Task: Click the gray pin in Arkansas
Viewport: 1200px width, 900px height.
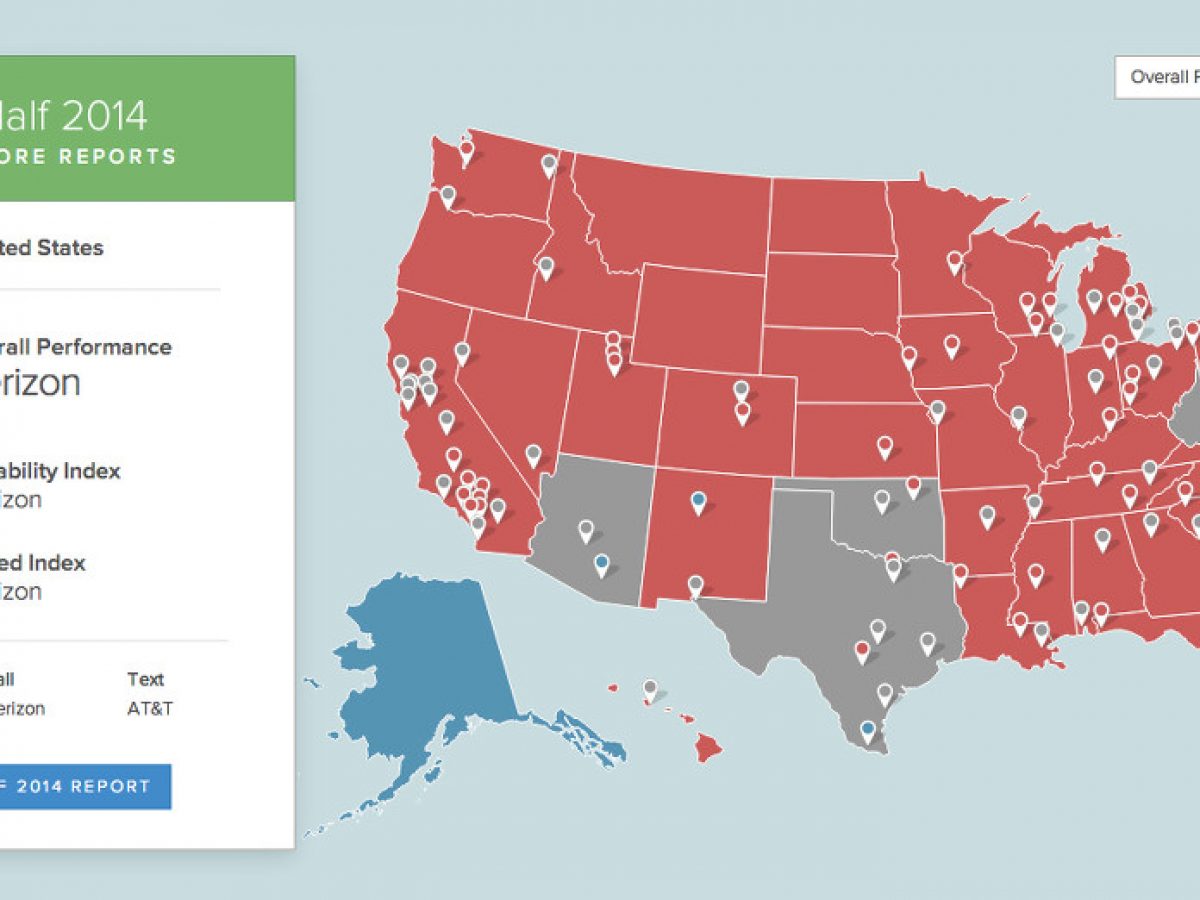Action: point(987,515)
